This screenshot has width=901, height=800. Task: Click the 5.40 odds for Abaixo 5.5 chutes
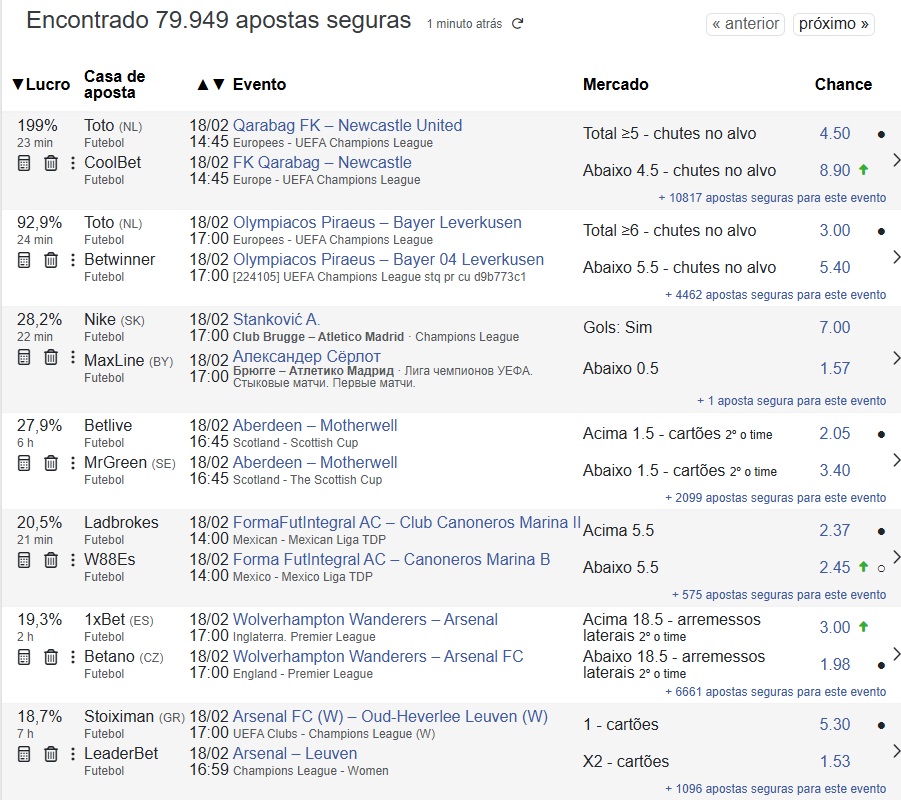click(x=834, y=267)
